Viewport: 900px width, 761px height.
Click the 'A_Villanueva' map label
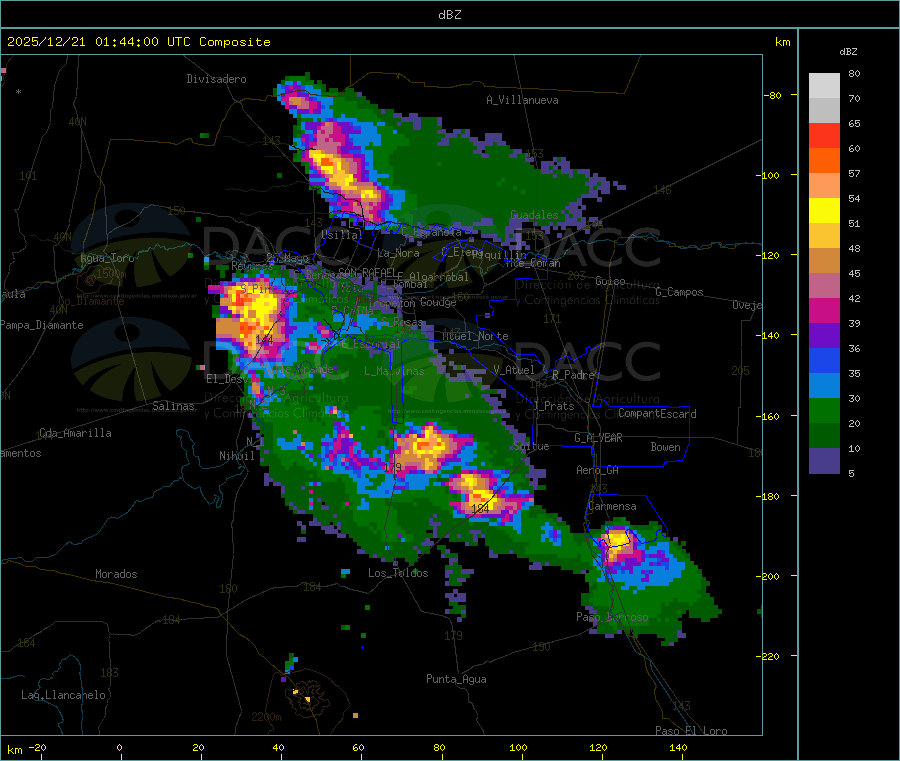[522, 100]
